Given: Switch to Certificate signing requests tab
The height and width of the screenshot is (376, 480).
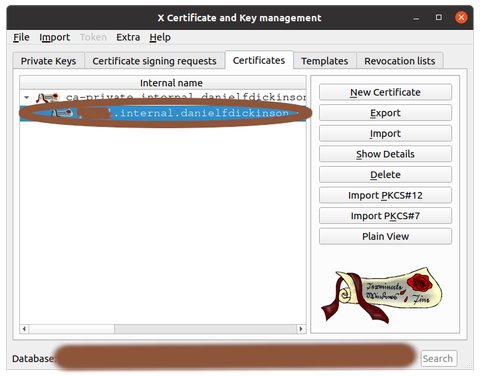Looking at the screenshot, I should (154, 61).
